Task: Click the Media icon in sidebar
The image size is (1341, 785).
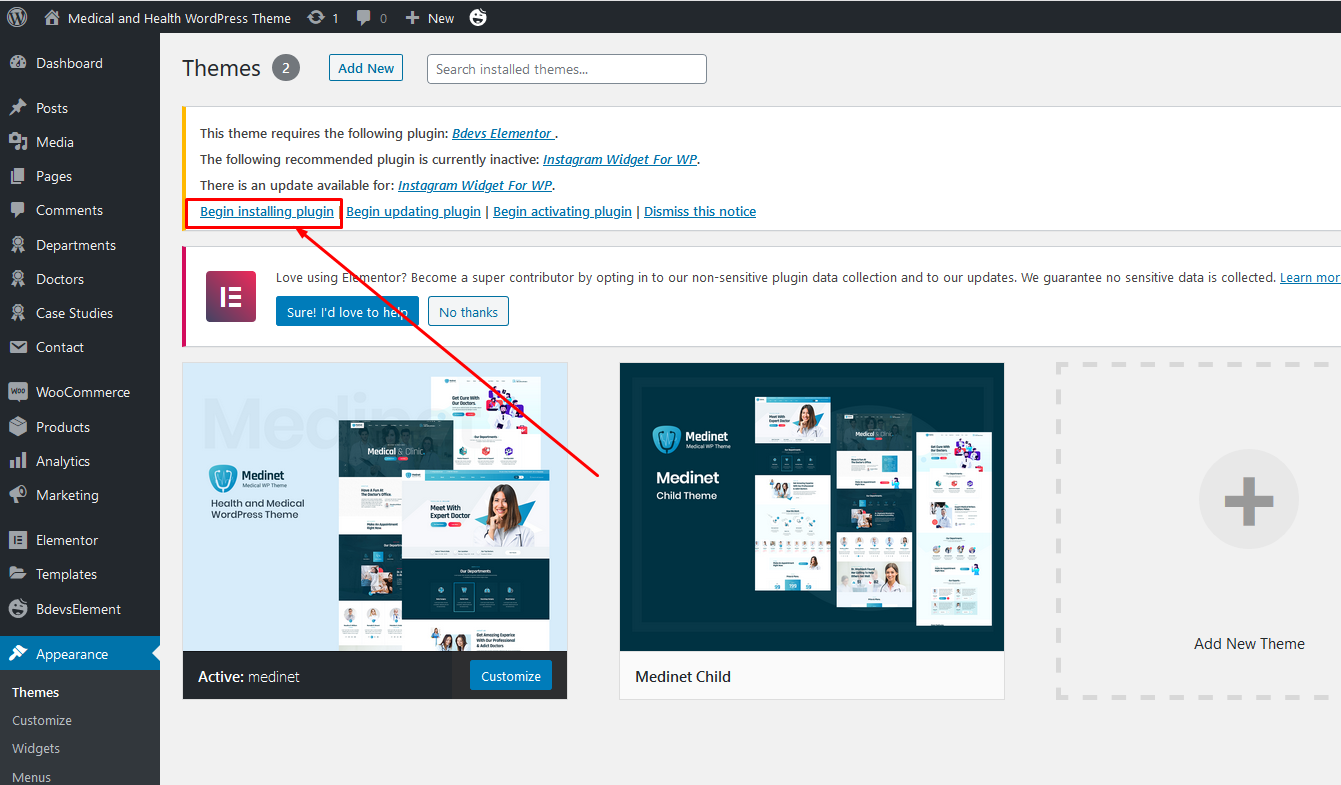Action: [x=18, y=142]
